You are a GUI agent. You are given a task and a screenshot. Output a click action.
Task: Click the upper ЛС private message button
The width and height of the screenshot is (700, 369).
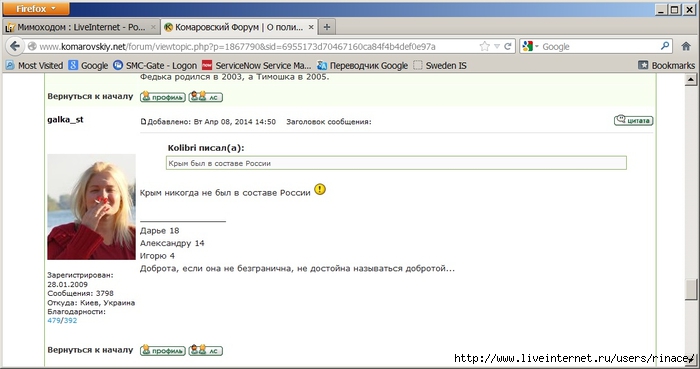tap(205, 97)
